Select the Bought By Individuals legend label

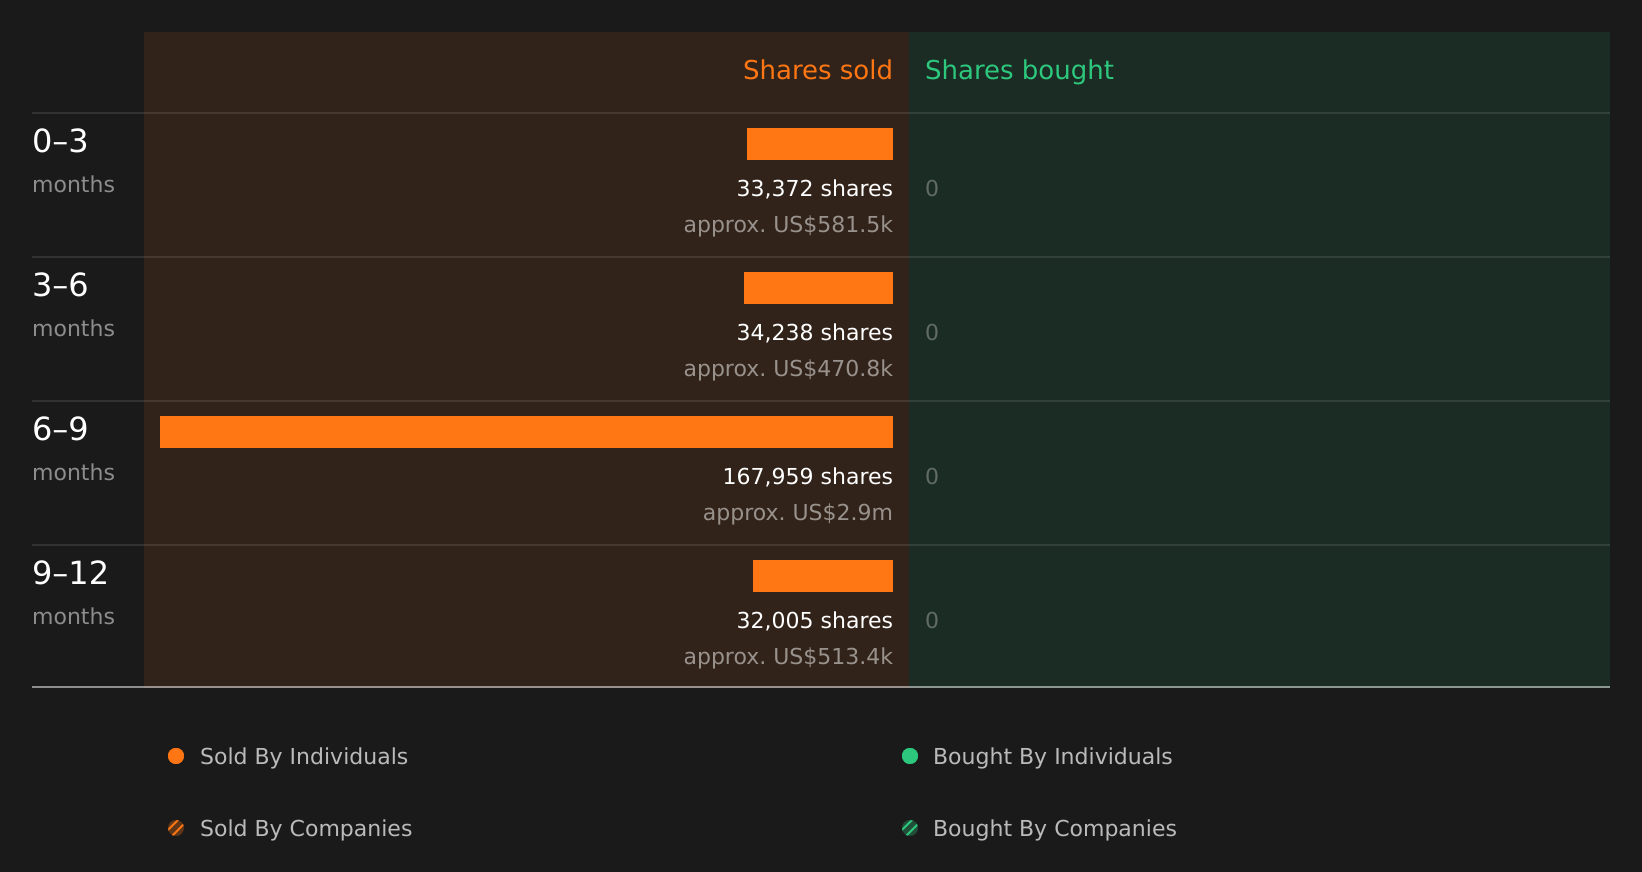click(1053, 757)
